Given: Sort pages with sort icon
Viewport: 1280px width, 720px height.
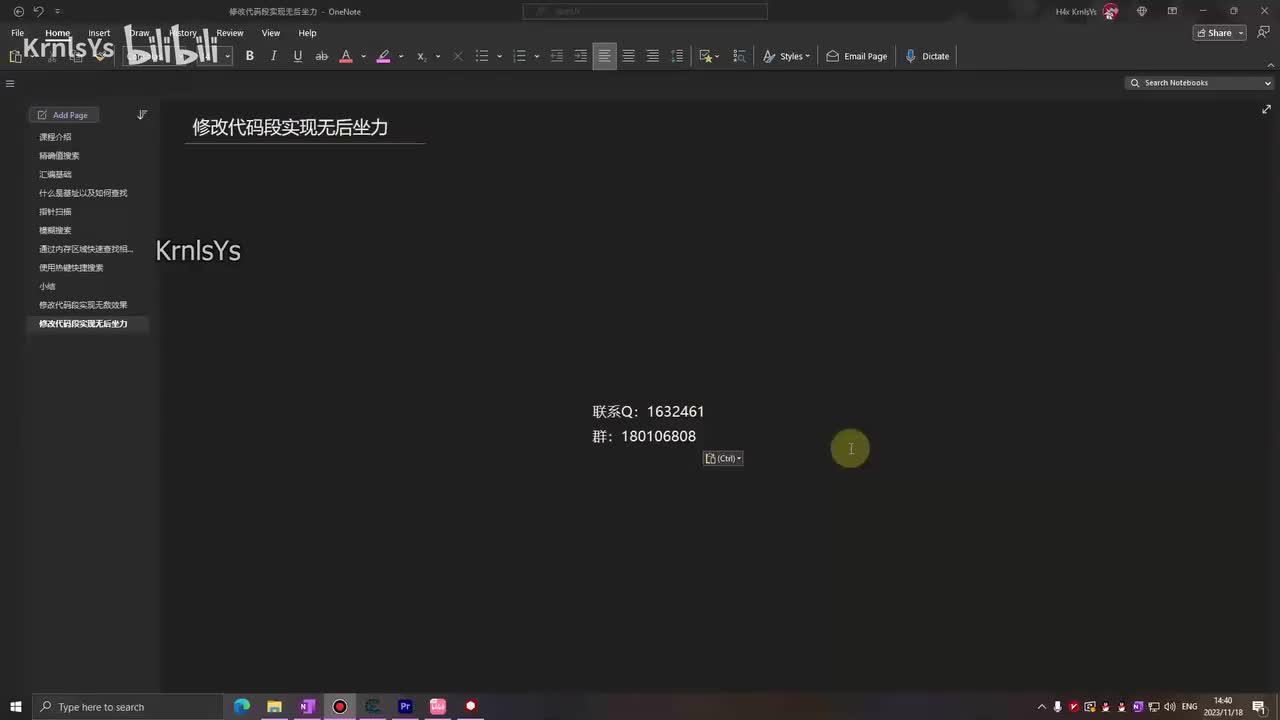Looking at the screenshot, I should point(142,115).
